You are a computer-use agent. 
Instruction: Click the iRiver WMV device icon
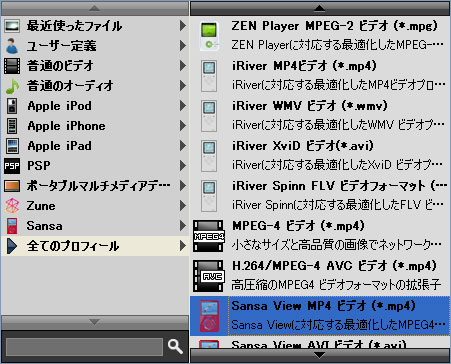pos(209,116)
